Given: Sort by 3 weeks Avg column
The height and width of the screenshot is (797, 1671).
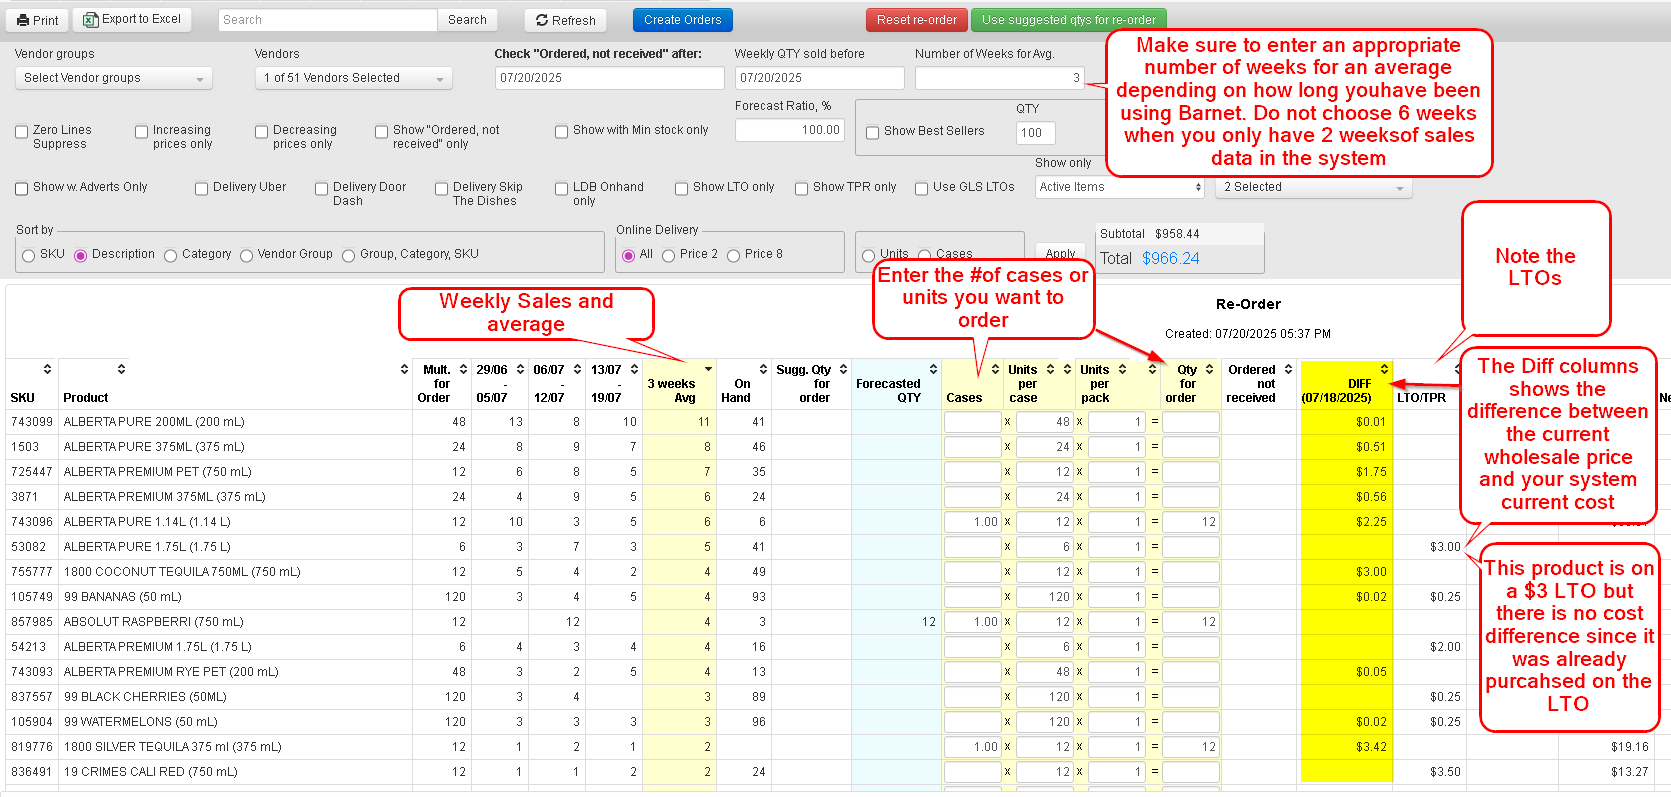Looking at the screenshot, I should [x=708, y=369].
